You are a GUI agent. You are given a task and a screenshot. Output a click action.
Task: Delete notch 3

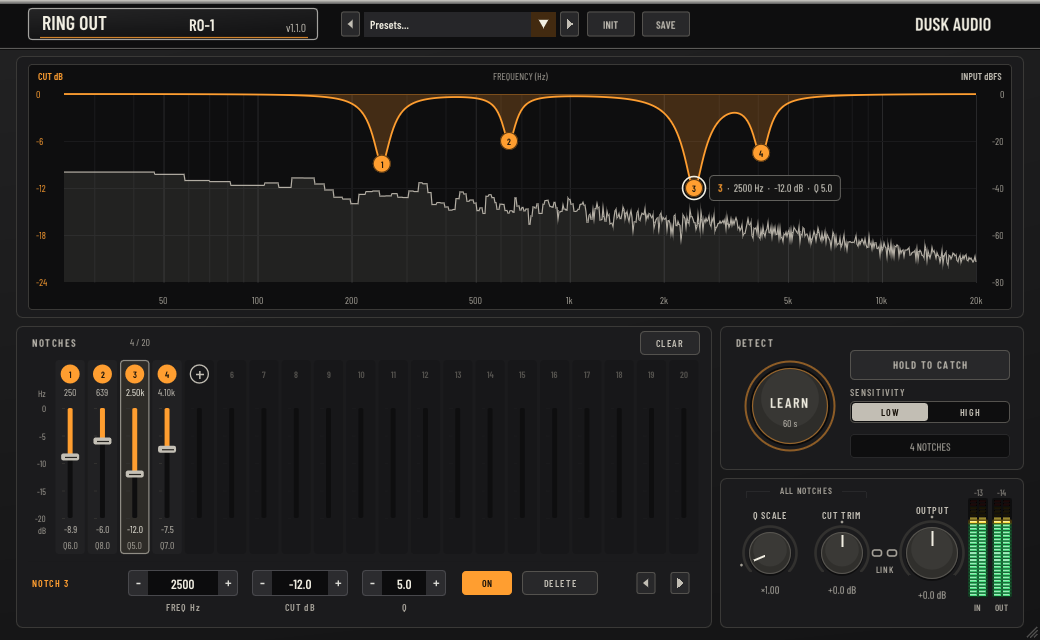pos(560,584)
